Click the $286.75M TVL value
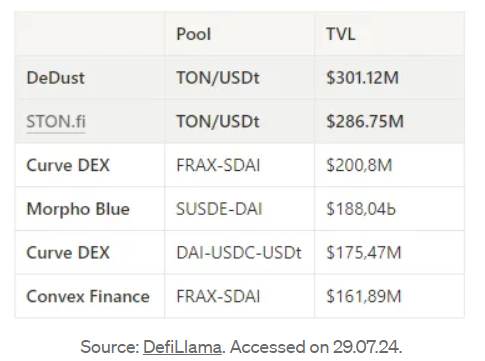 click(x=365, y=121)
